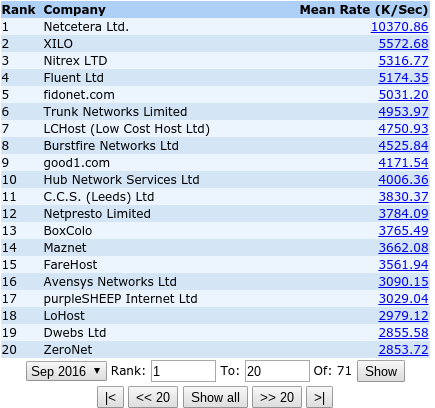The height and width of the screenshot is (408, 435).
Task: Jump to last page button
Action: click(319, 397)
